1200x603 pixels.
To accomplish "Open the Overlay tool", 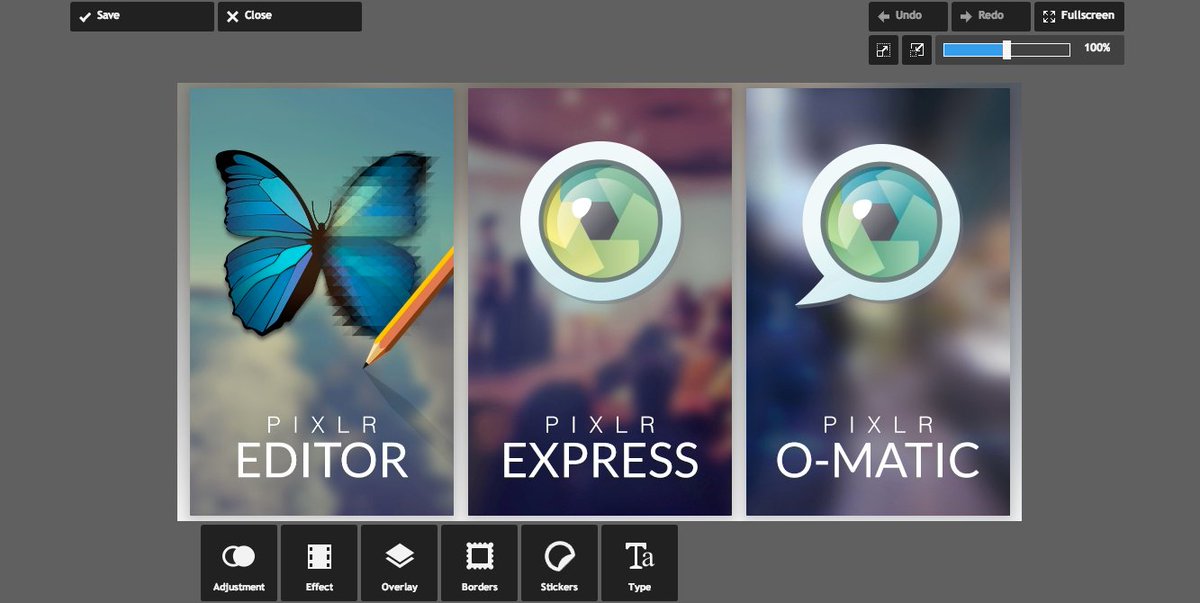I will coord(399,563).
